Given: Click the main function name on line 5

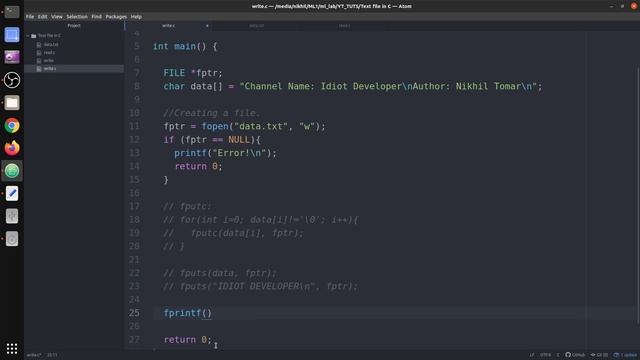Looking at the screenshot, I should 185,47.
